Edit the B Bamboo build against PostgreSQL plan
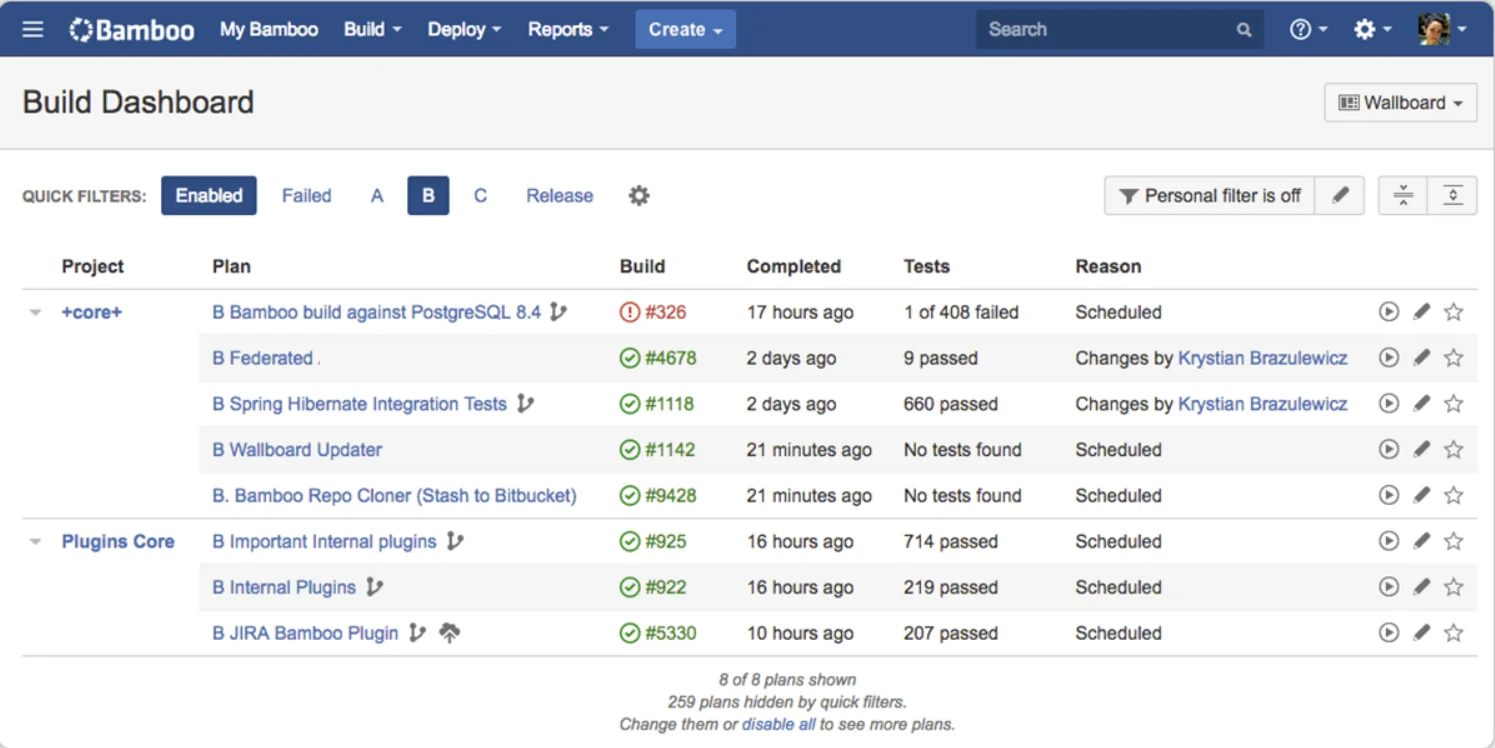This screenshot has height=748, width=1495. (x=1422, y=312)
